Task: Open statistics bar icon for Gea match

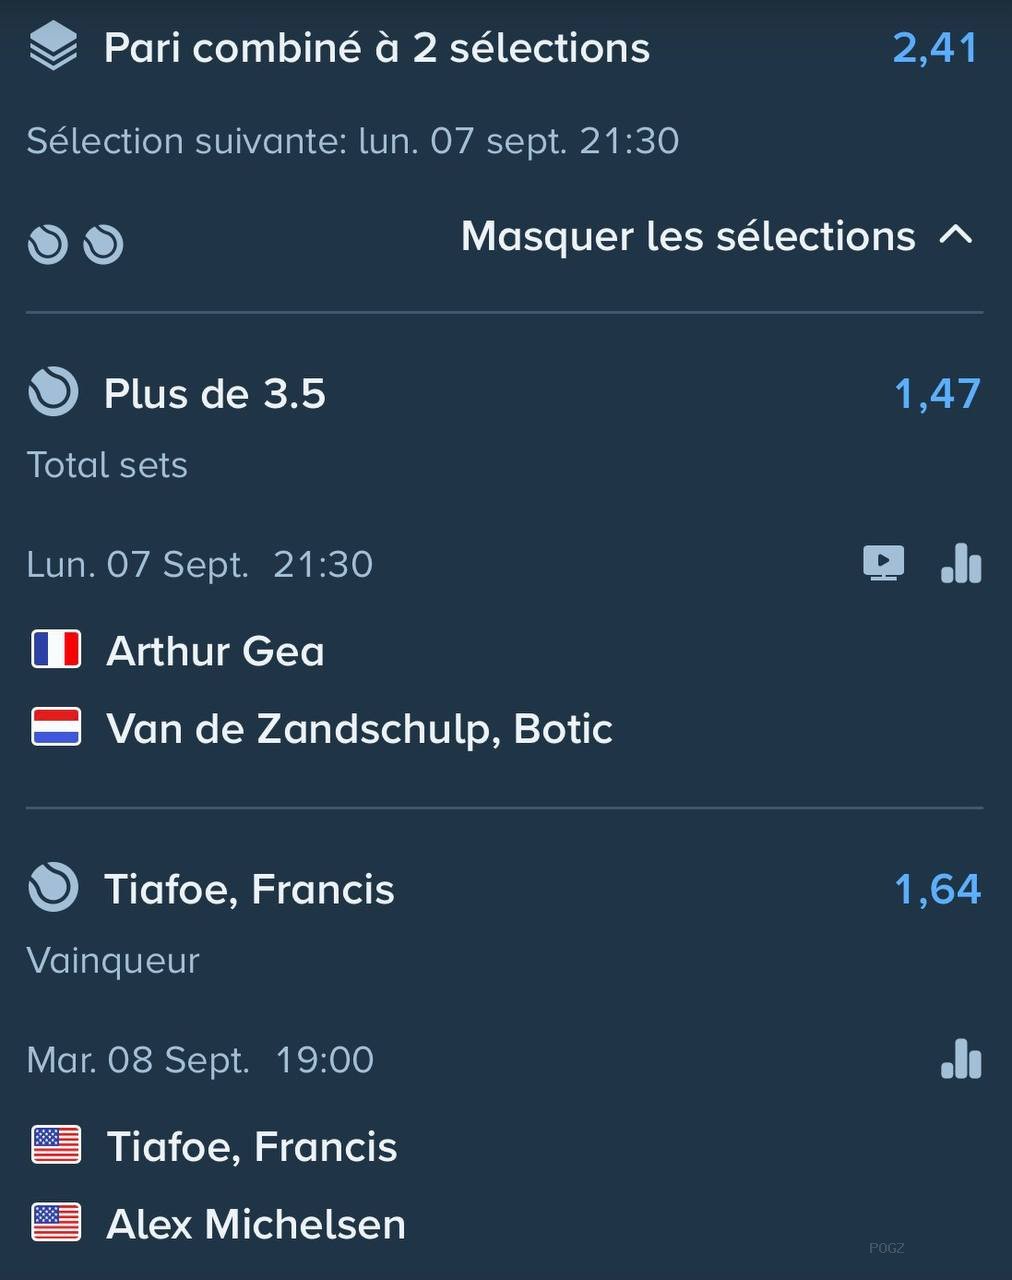Action: 961,563
